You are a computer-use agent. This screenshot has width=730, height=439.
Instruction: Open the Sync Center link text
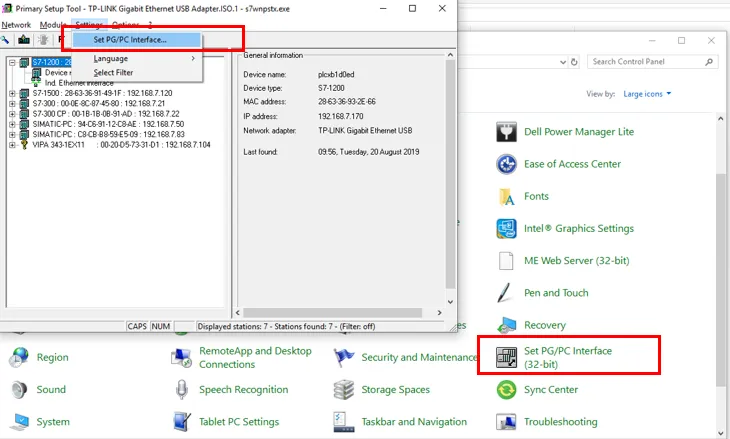551,390
